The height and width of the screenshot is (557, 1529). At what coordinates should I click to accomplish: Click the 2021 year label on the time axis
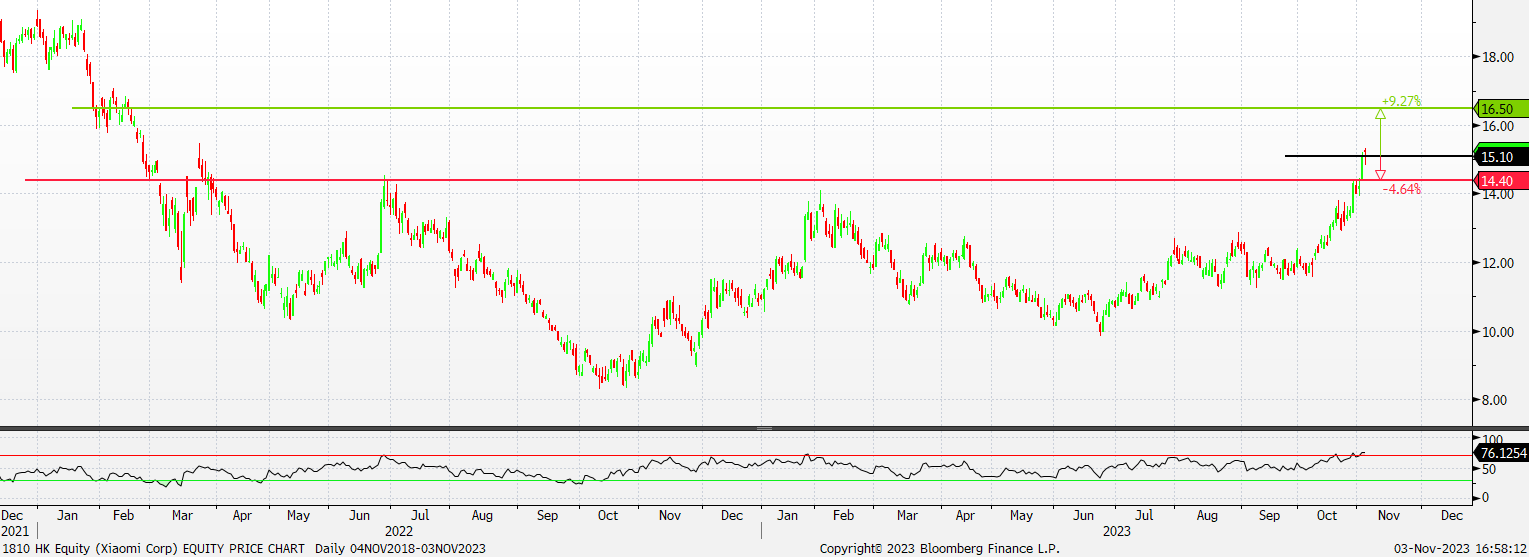[14, 531]
